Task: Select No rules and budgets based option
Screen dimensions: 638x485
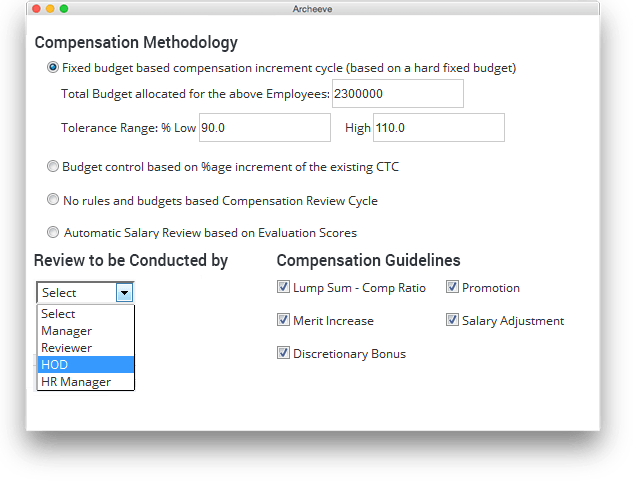Action: pyautogui.click(x=53, y=199)
